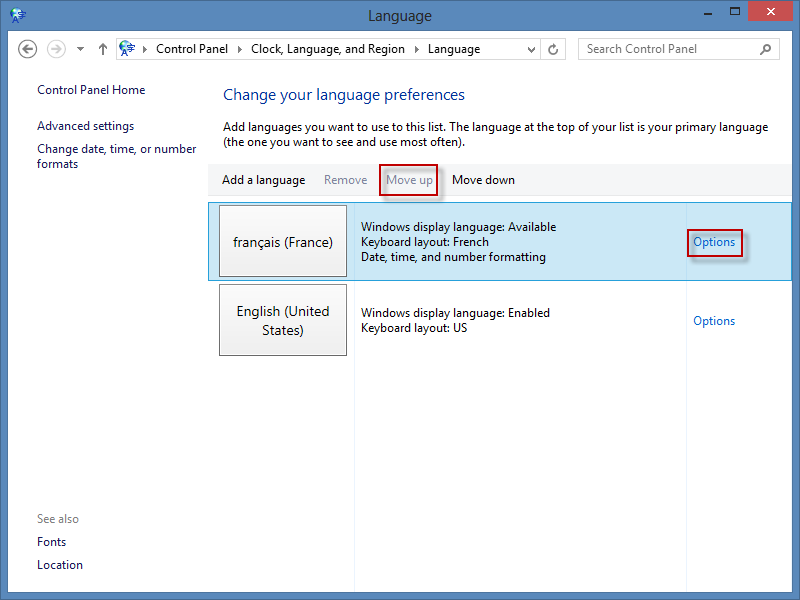Screen dimensions: 800x600
Task: Go up one folder level
Action: (x=103, y=49)
